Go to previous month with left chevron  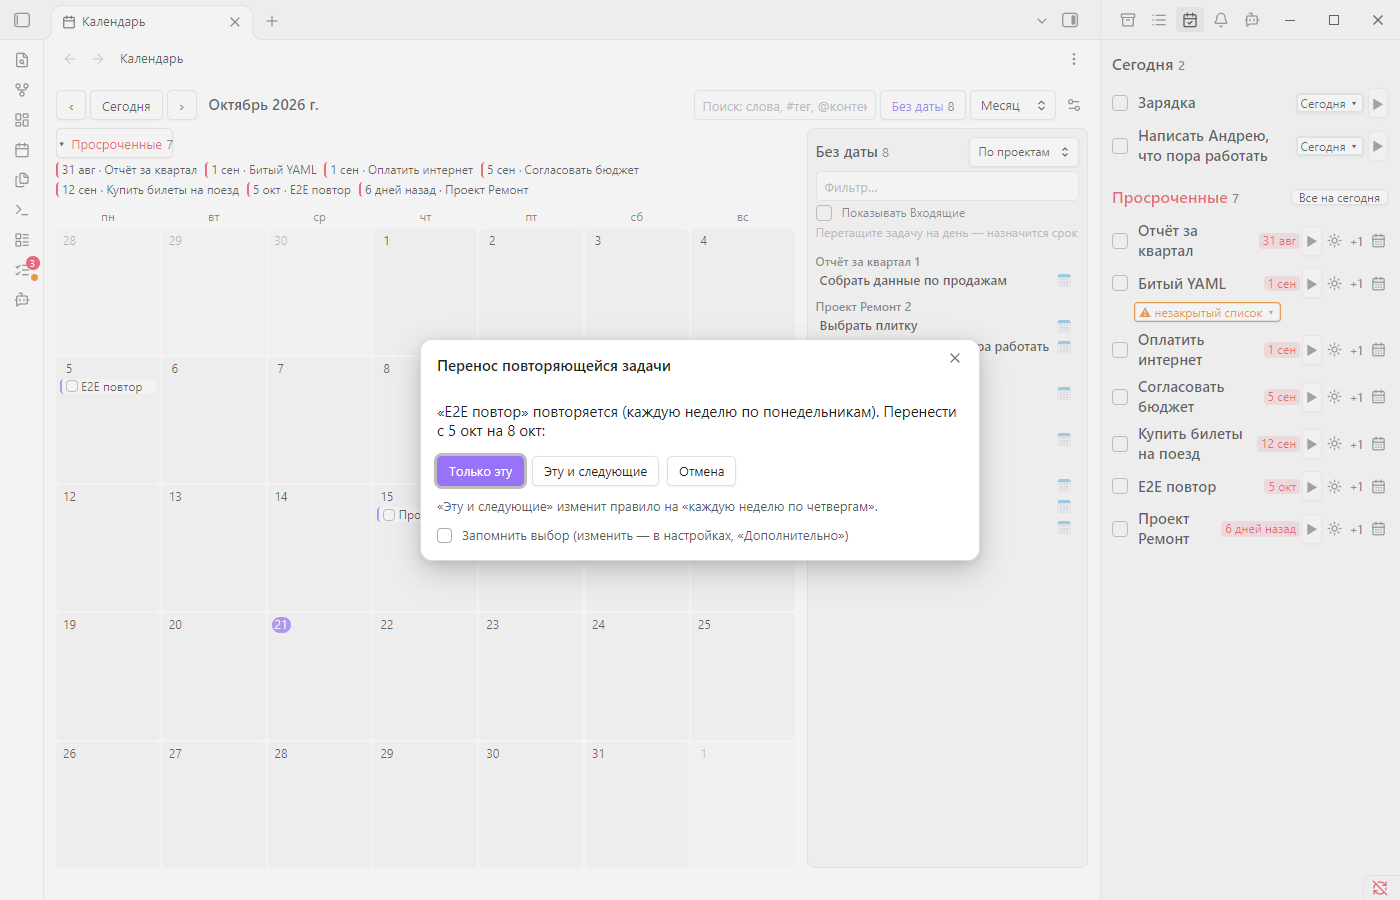[x=71, y=106]
